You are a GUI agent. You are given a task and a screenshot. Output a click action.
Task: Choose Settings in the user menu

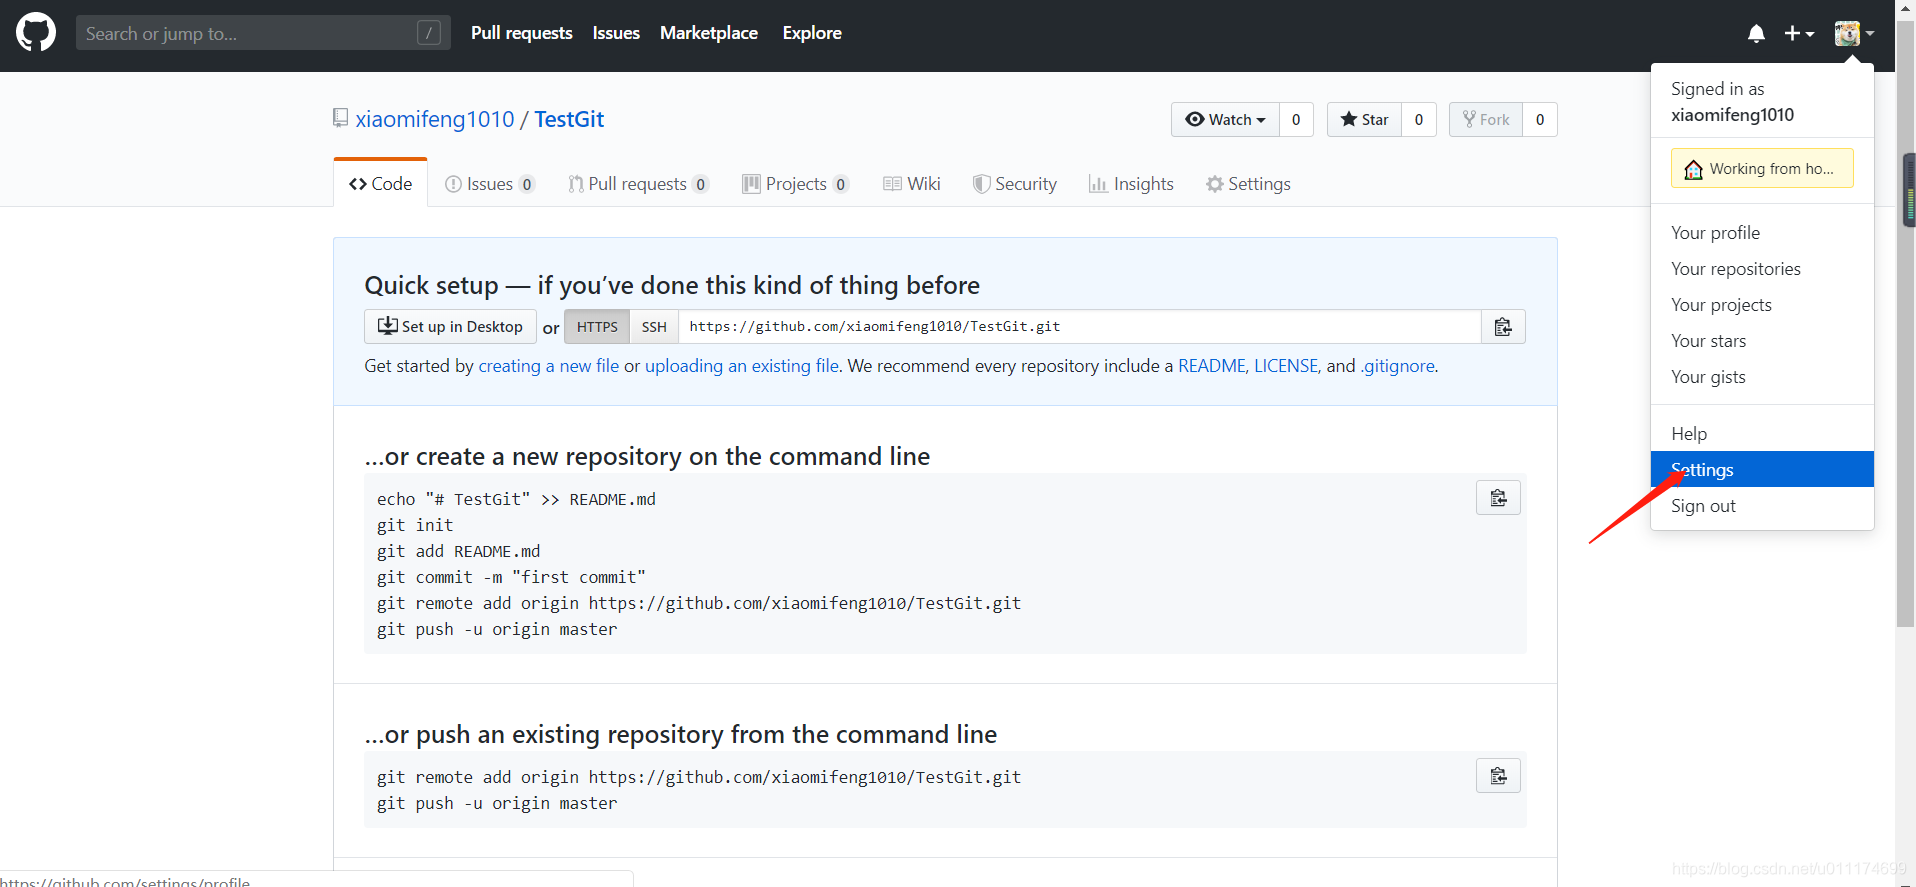(x=1762, y=469)
